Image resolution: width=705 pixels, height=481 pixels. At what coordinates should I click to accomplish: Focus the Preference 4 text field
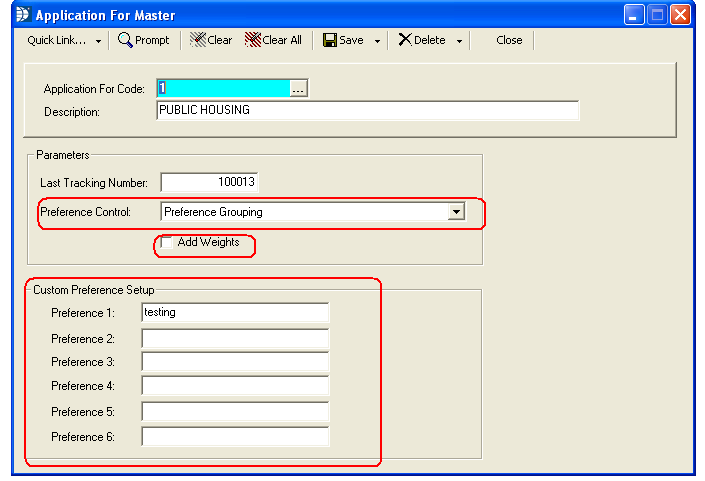tap(235, 386)
